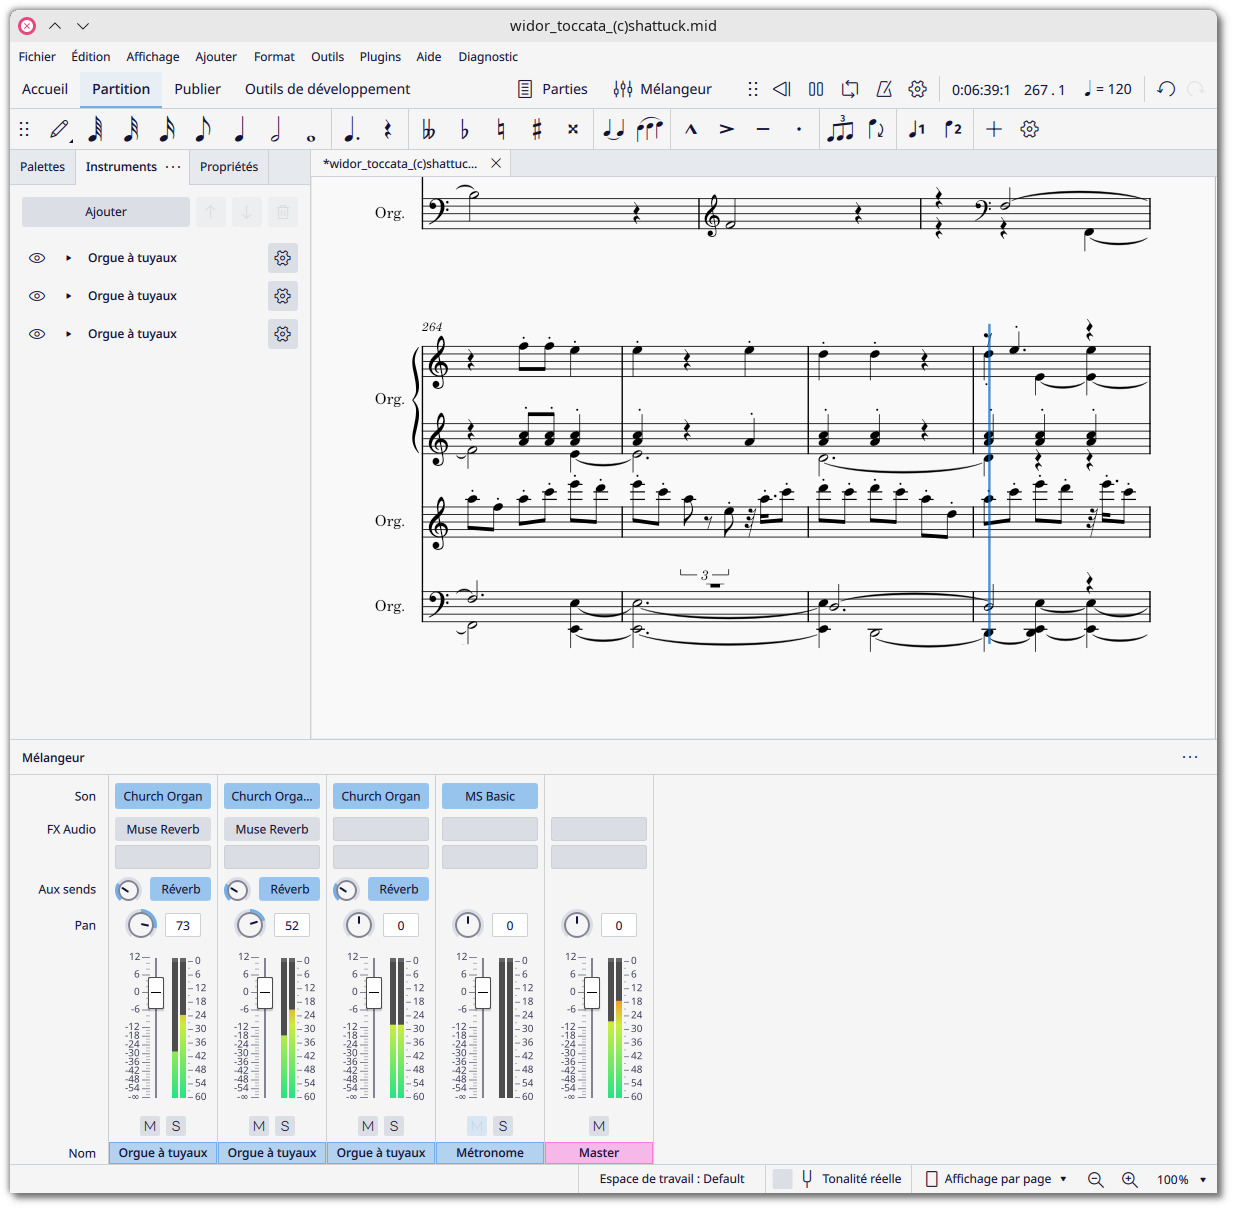Toggle the augmentation dot
1233x1209 pixels.
coord(351,129)
